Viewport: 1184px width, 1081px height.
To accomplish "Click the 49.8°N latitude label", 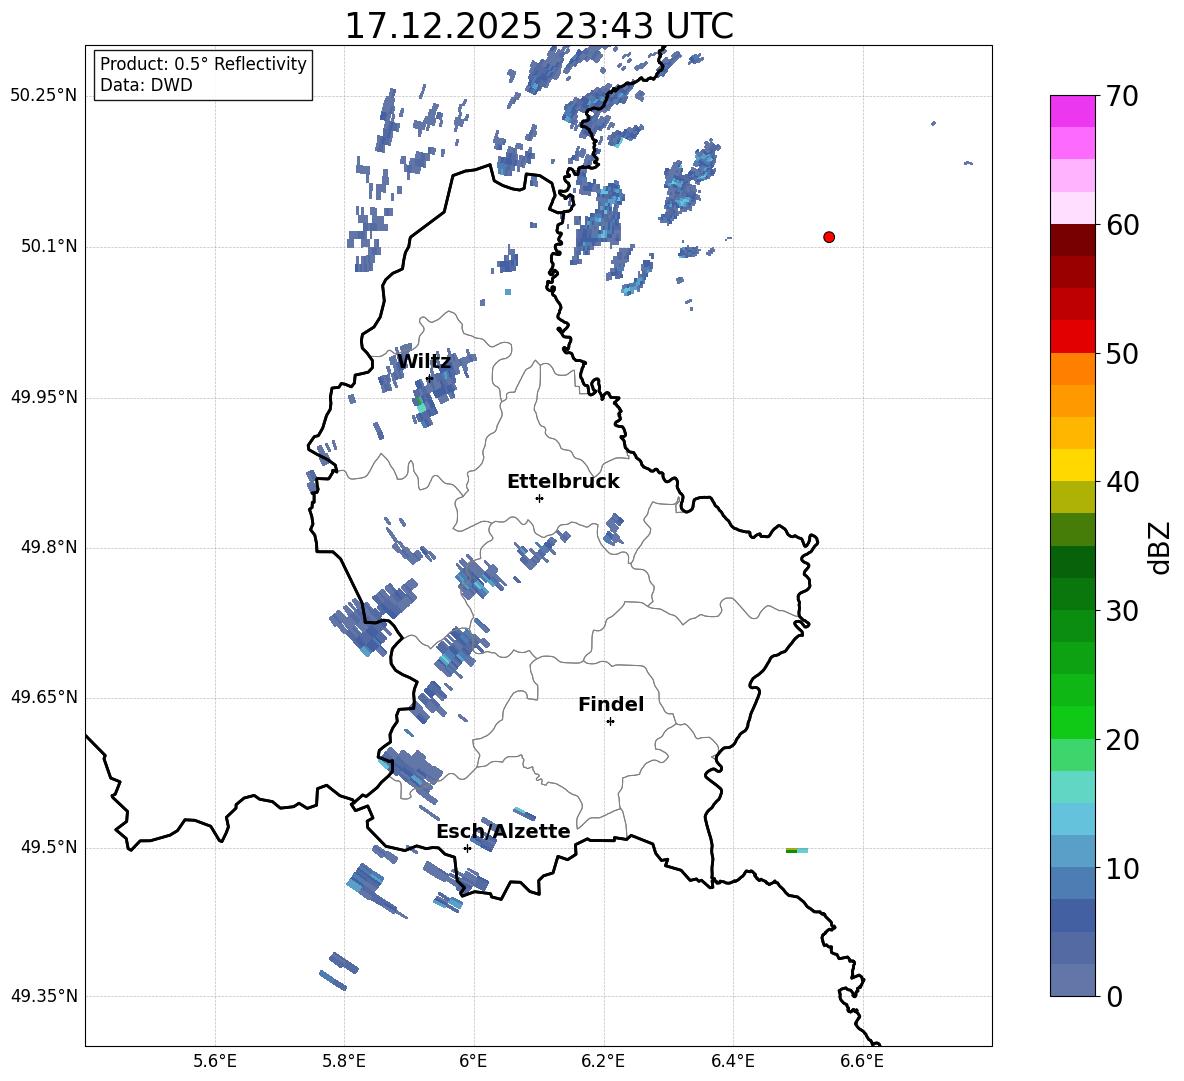I will (x=49, y=547).
